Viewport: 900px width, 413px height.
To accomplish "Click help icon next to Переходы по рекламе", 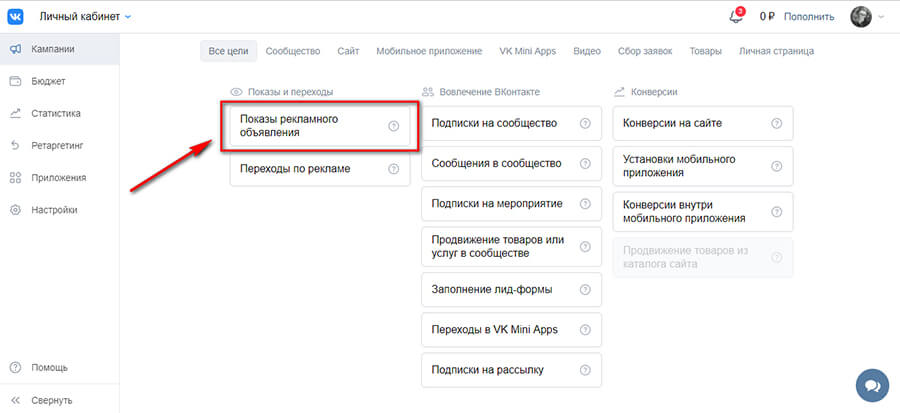I will 393,169.
